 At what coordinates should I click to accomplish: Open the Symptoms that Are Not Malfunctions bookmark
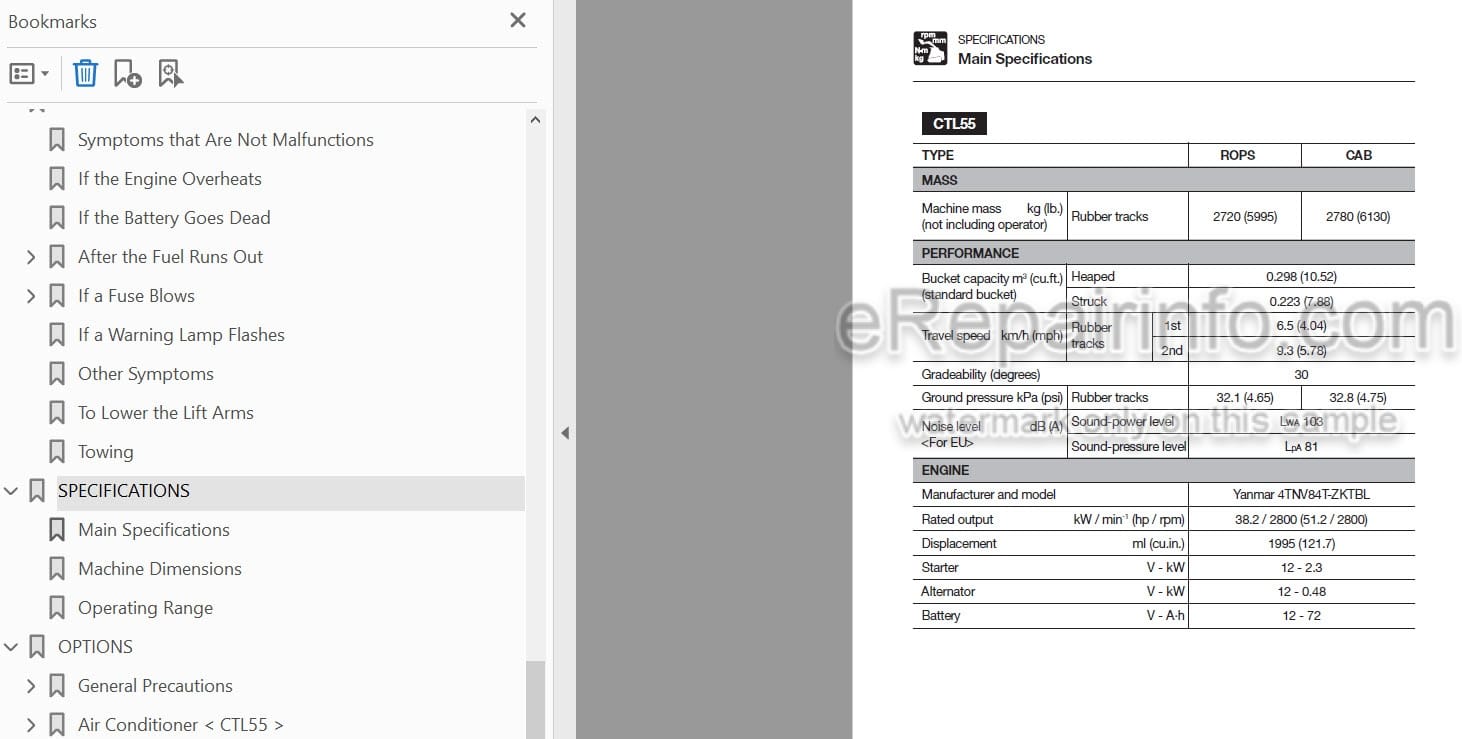click(226, 140)
